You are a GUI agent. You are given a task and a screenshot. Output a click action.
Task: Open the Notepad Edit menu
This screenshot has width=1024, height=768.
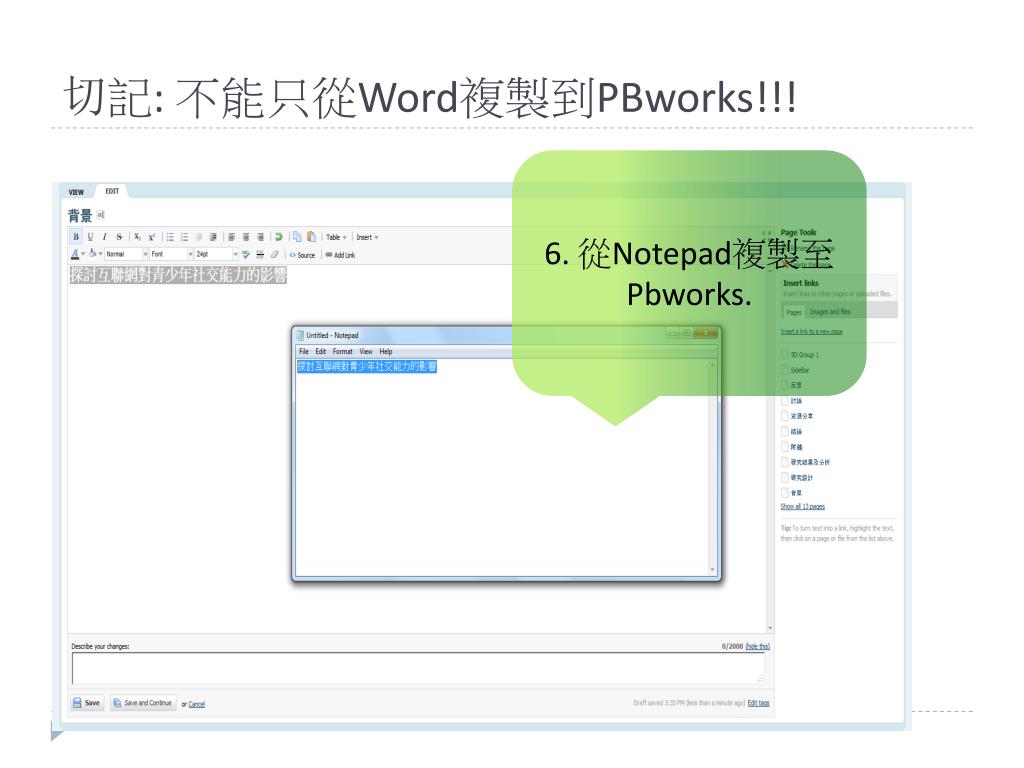[321, 351]
